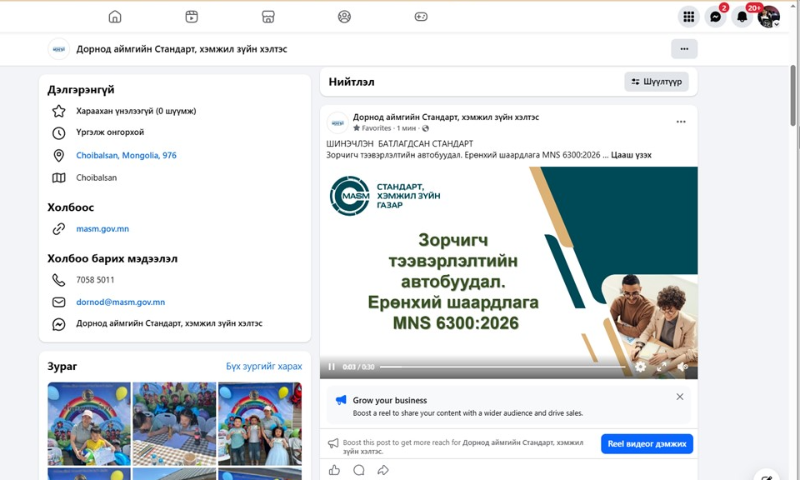Viewport: 800px width, 480px height.
Task: Seek along the video progress bar
Action: pos(503,367)
